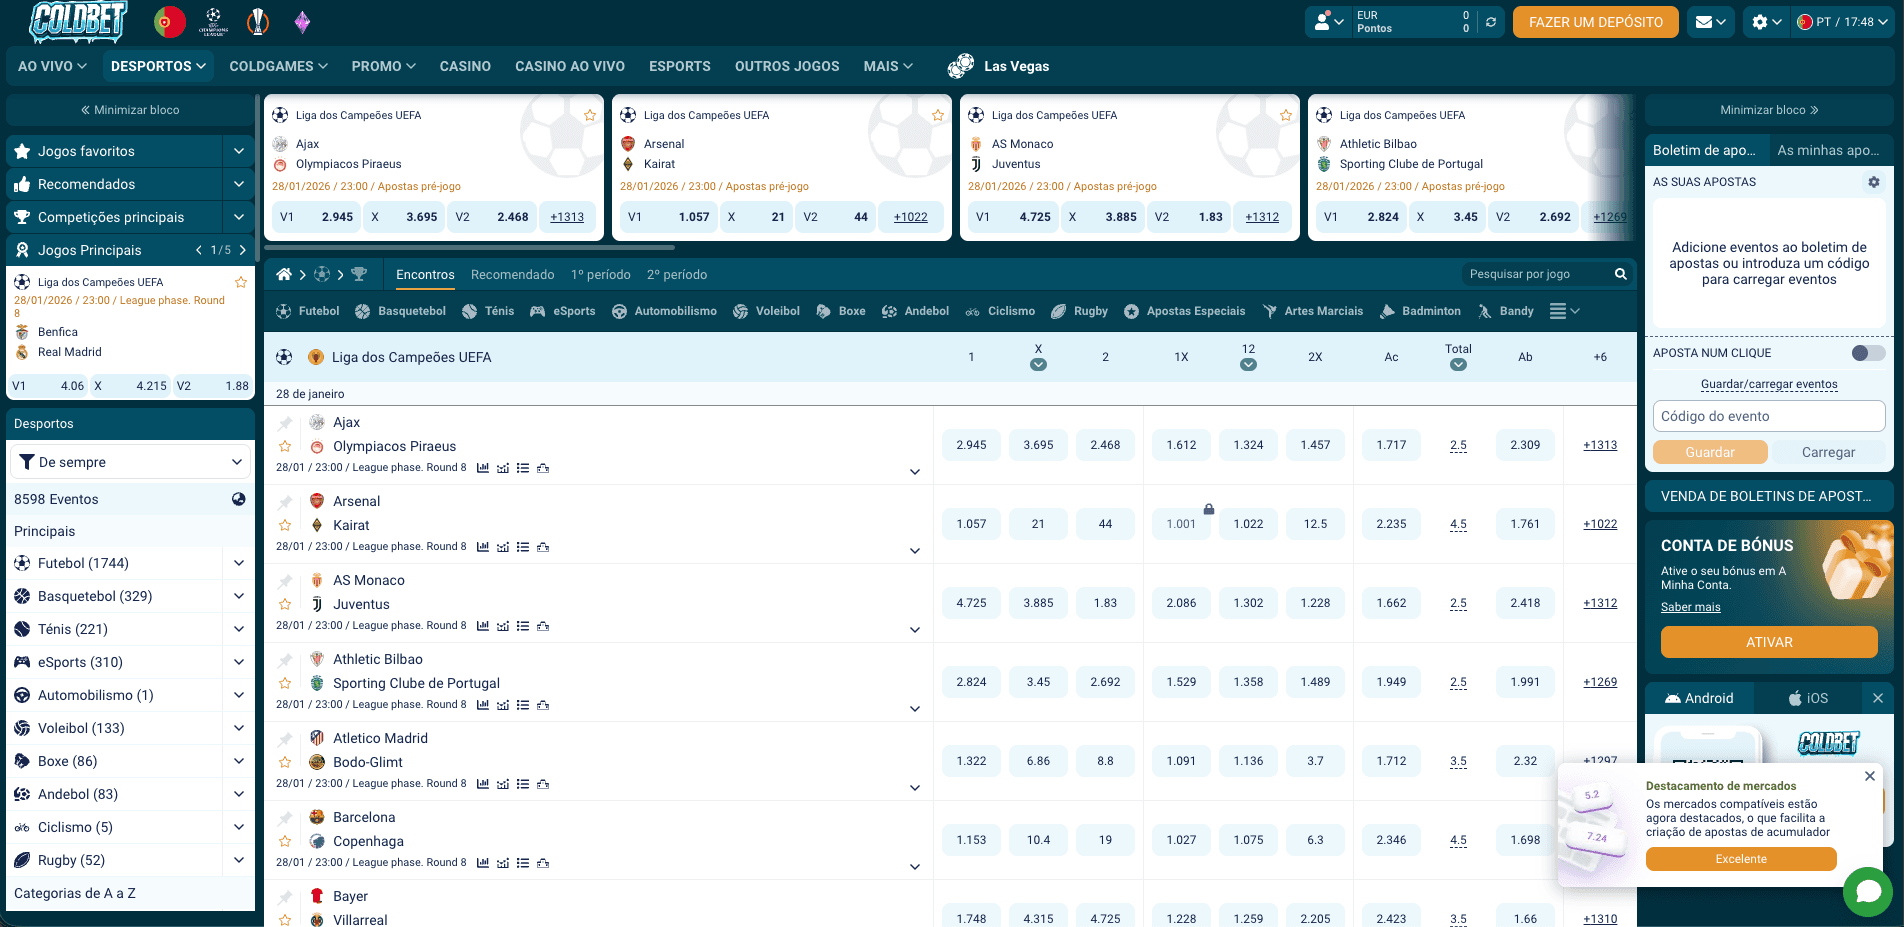The image size is (1904, 927).
Task: Open statistics icon for Ajax match row
Action: [483, 468]
